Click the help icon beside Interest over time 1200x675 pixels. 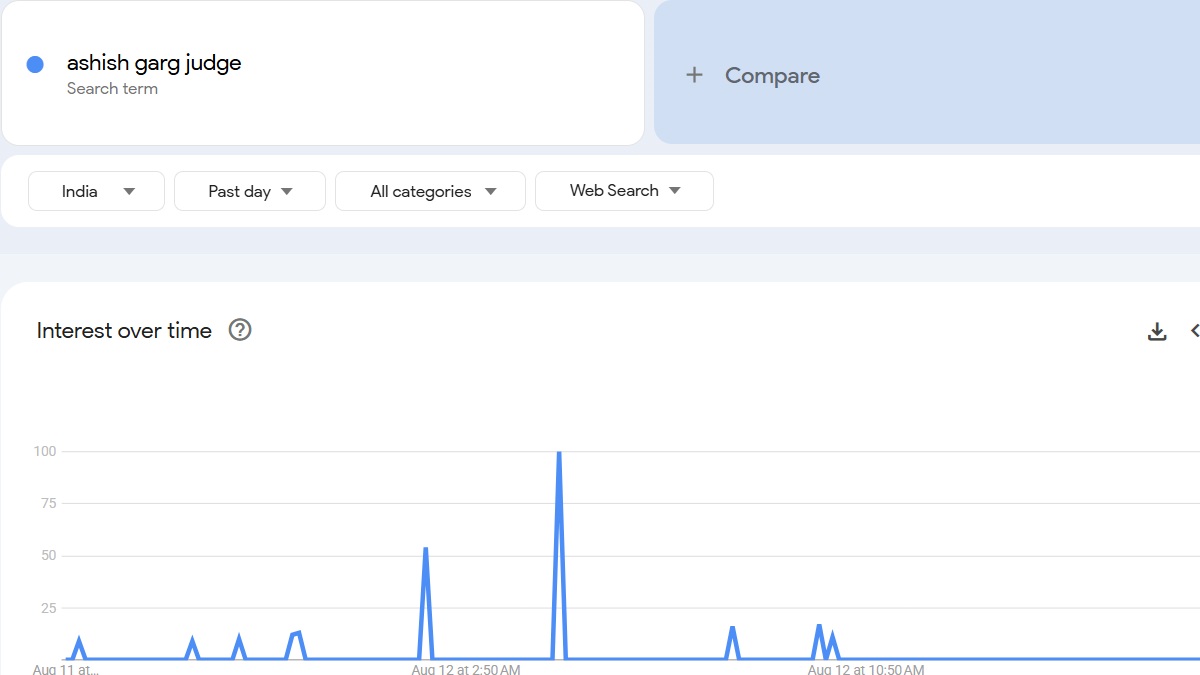[240, 330]
